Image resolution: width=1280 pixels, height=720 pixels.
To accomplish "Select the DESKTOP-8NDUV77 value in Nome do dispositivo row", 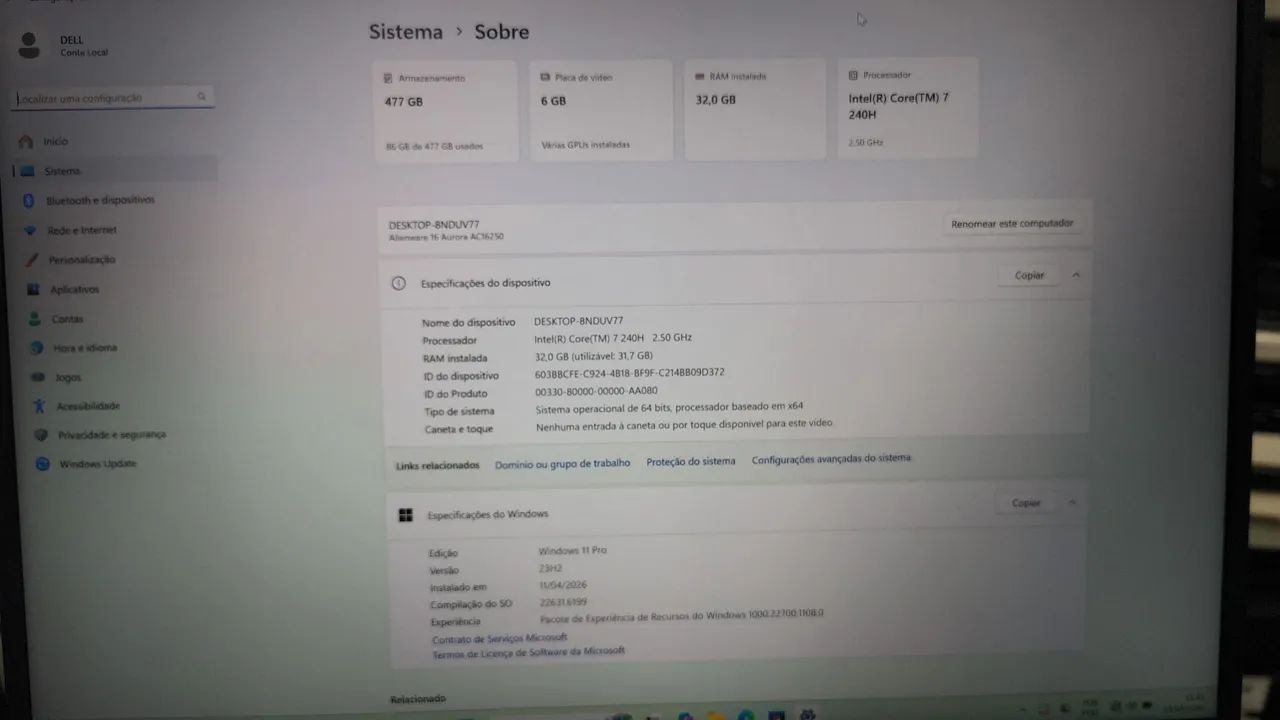I will 578,321.
